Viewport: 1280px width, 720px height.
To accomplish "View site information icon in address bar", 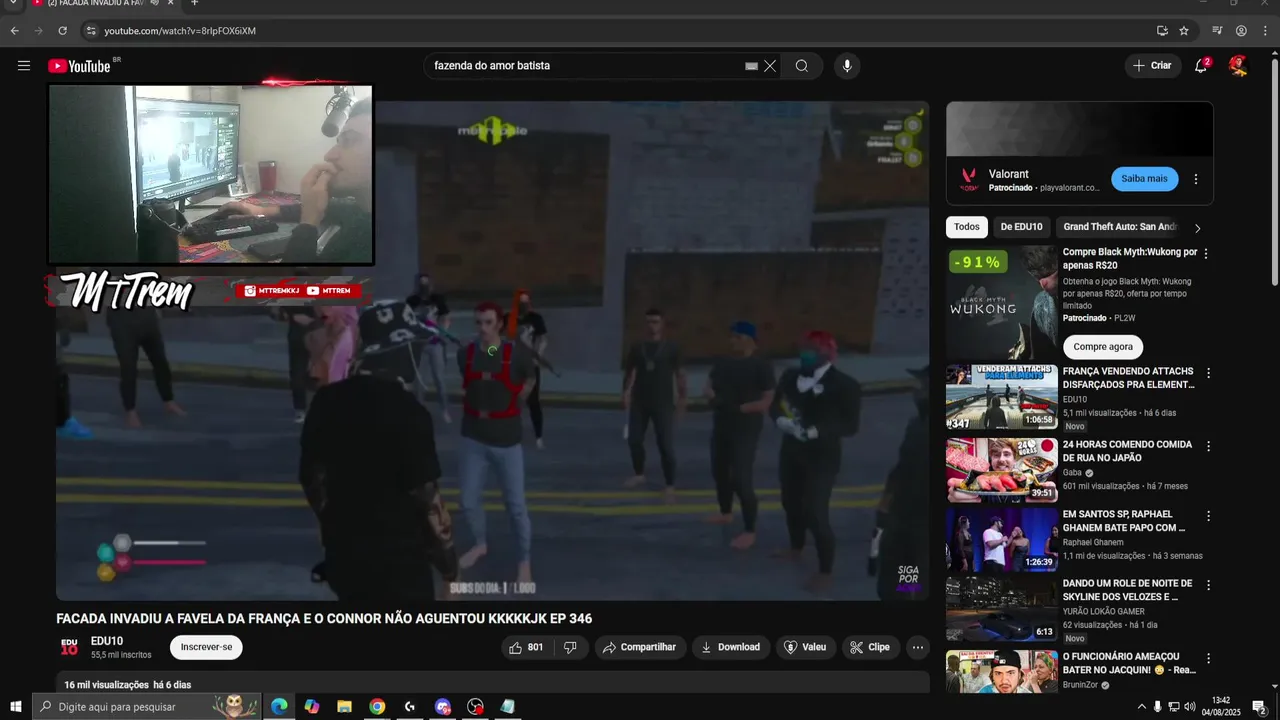I will coord(90,31).
